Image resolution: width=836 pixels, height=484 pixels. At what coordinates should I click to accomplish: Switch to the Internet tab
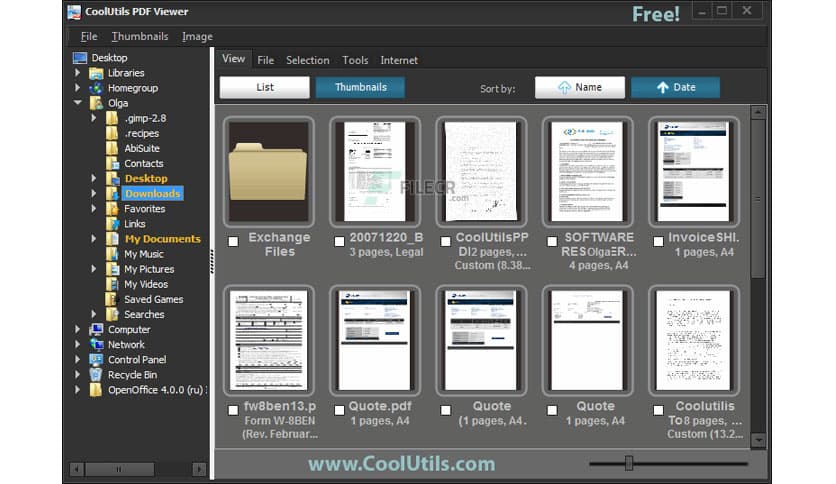[x=399, y=60]
